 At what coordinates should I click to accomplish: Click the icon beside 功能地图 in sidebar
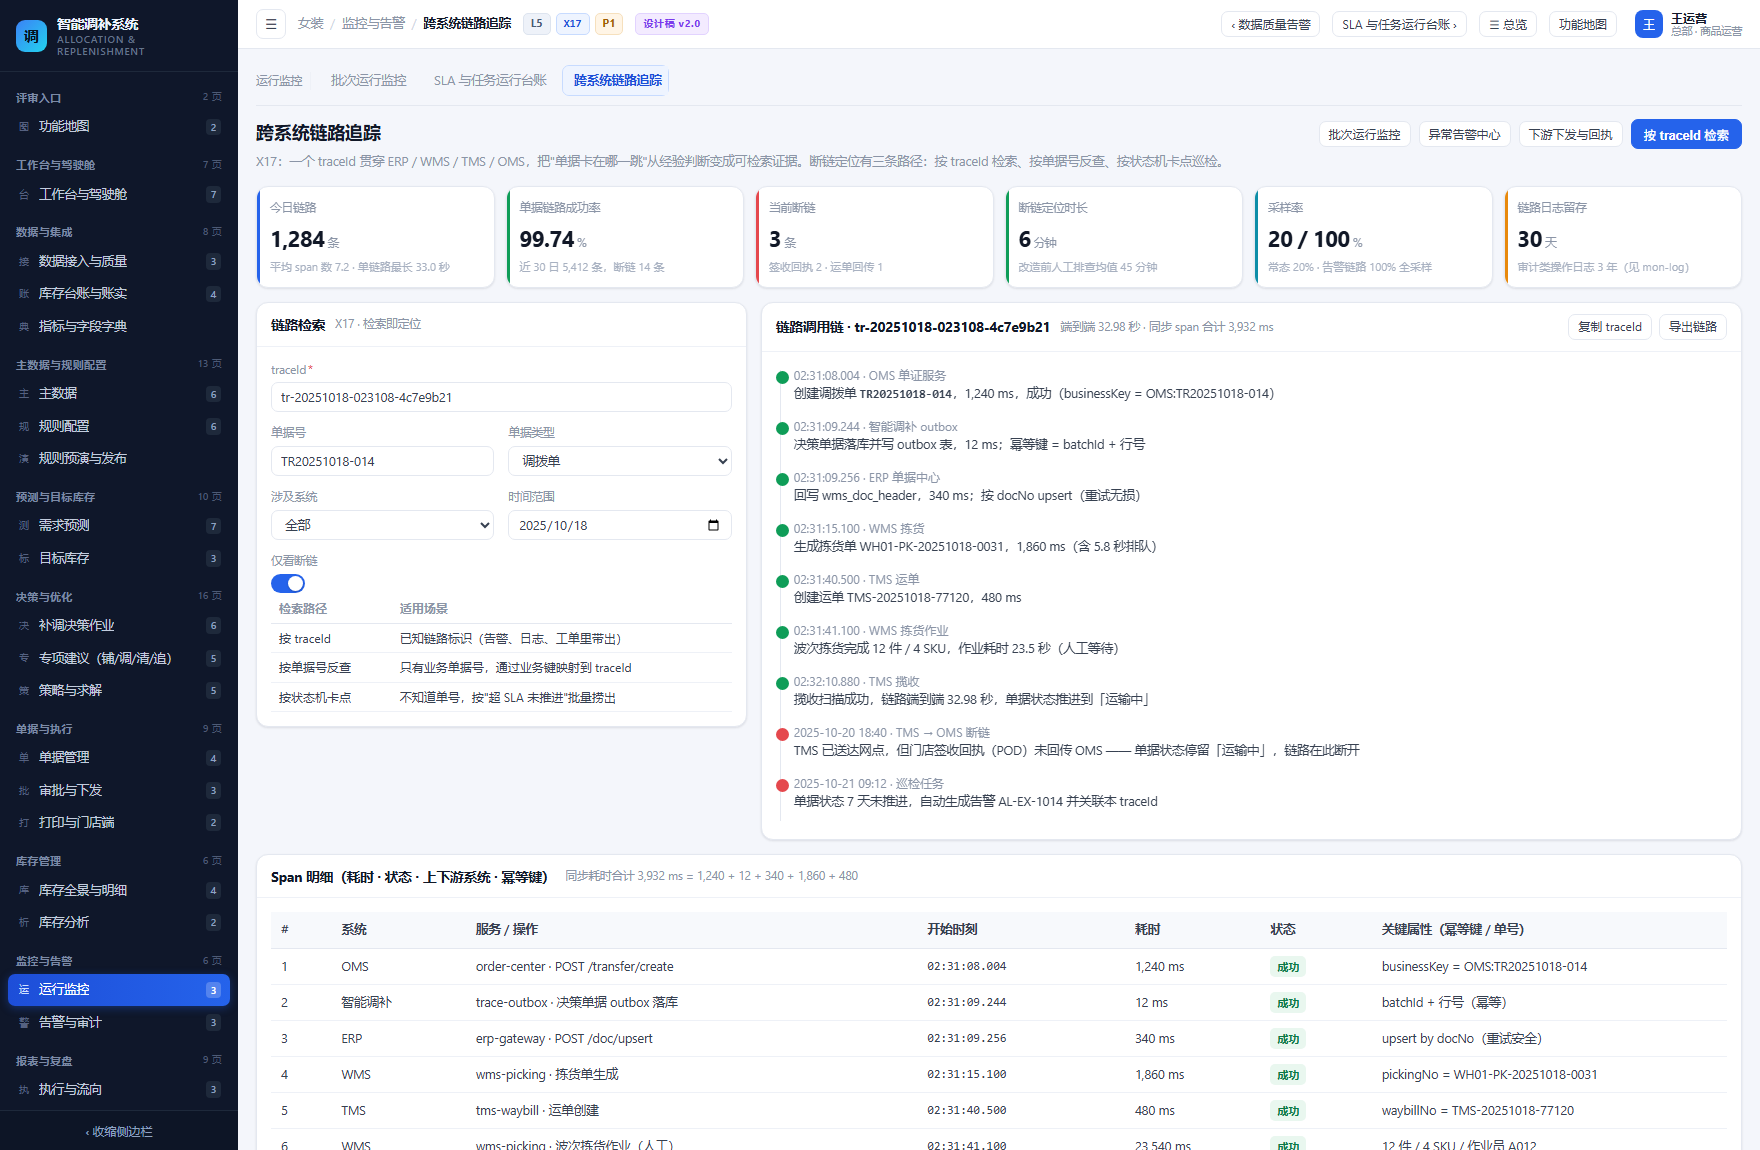coord(24,127)
